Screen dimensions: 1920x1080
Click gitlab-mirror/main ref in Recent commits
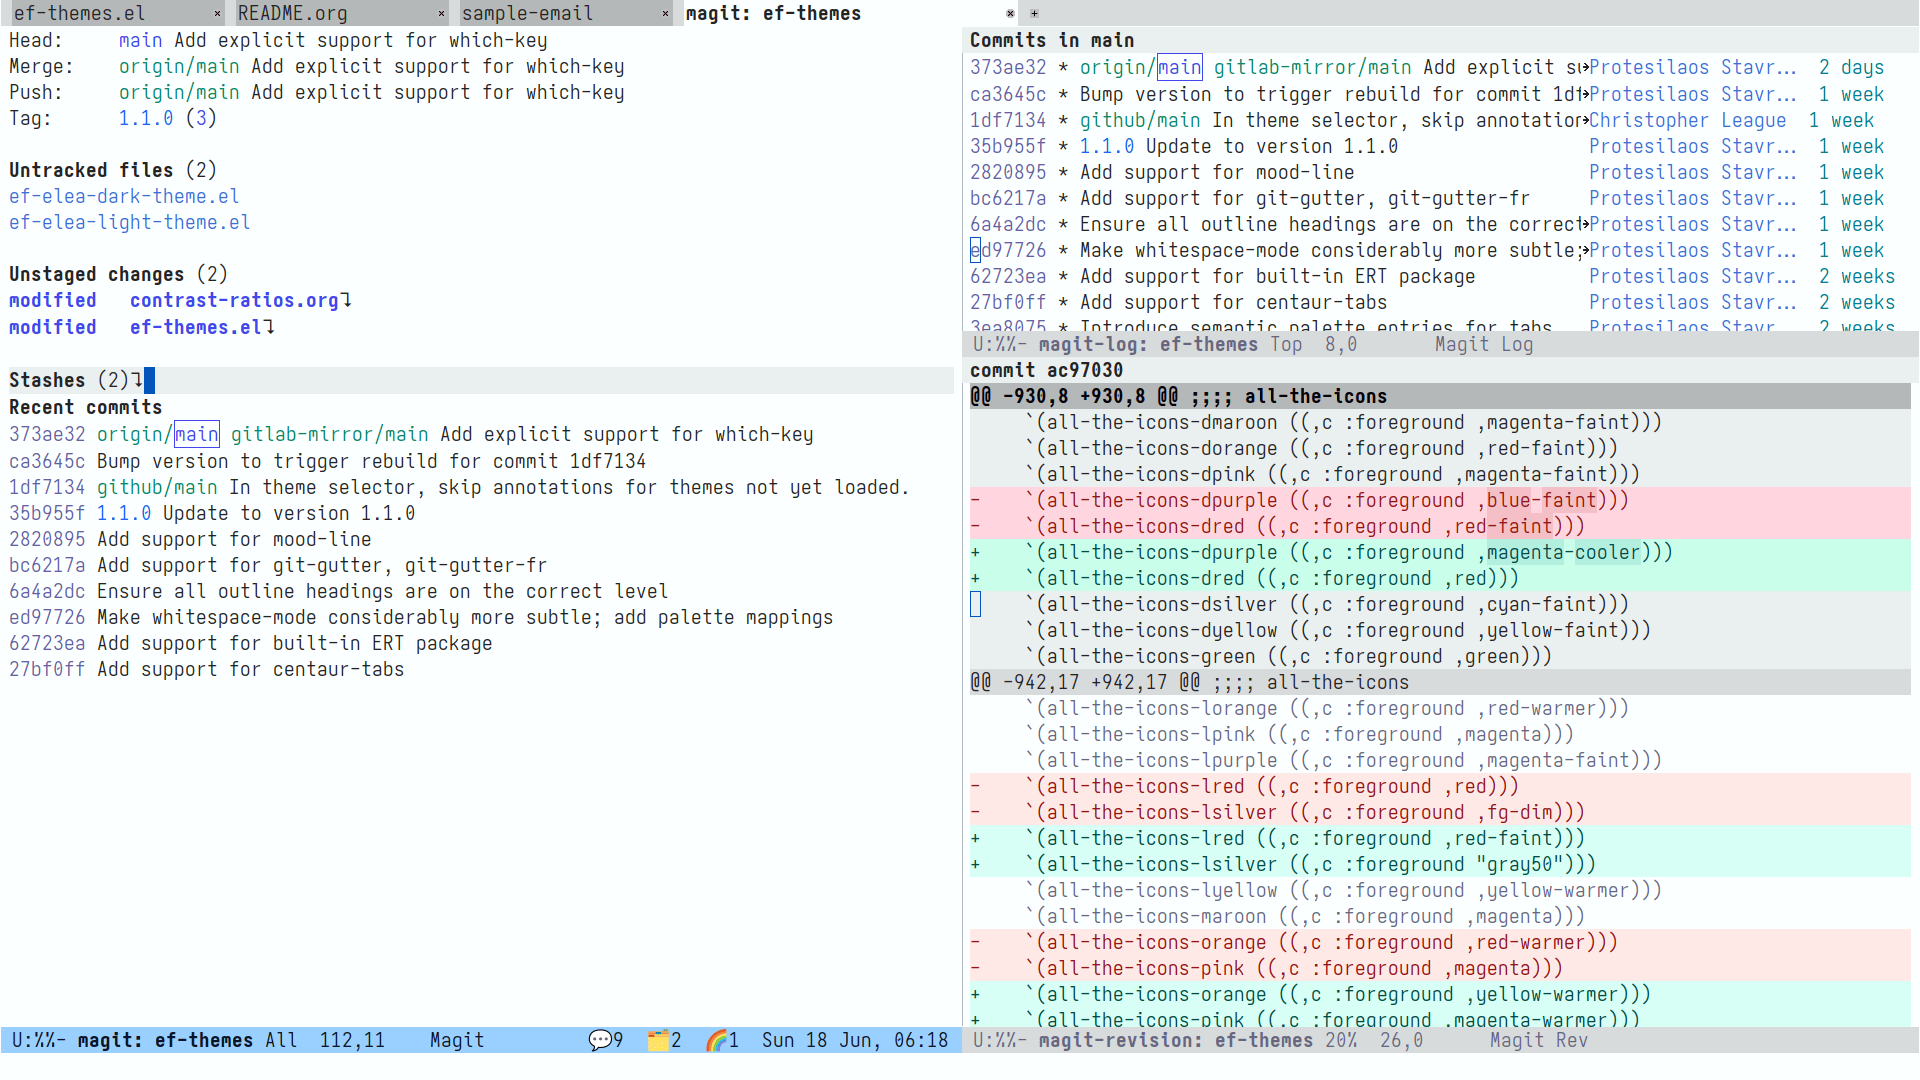(330, 434)
